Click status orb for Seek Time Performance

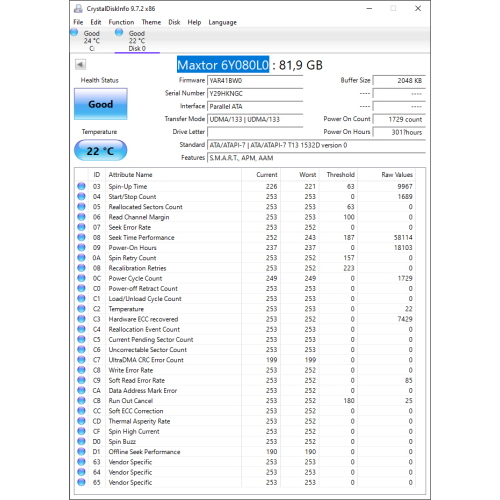pyautogui.click(x=81, y=237)
